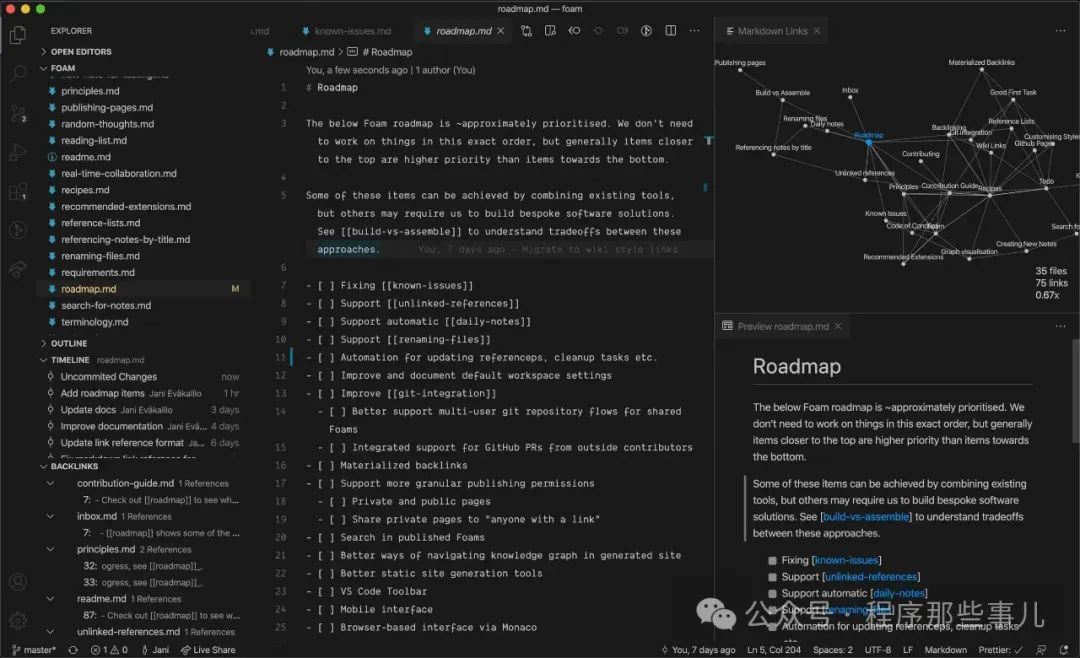
Task: Click the Jani user status item
Action: coord(155,650)
